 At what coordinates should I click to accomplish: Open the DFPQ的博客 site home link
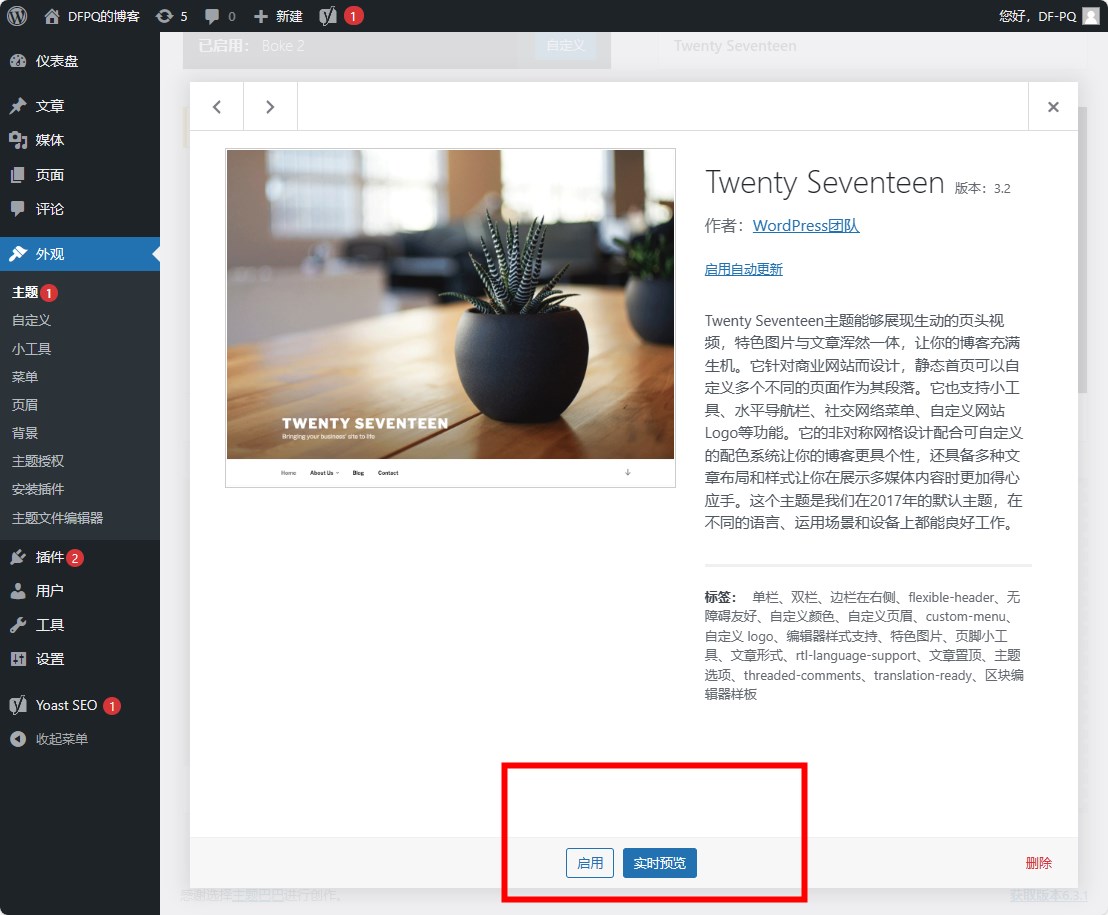click(92, 16)
